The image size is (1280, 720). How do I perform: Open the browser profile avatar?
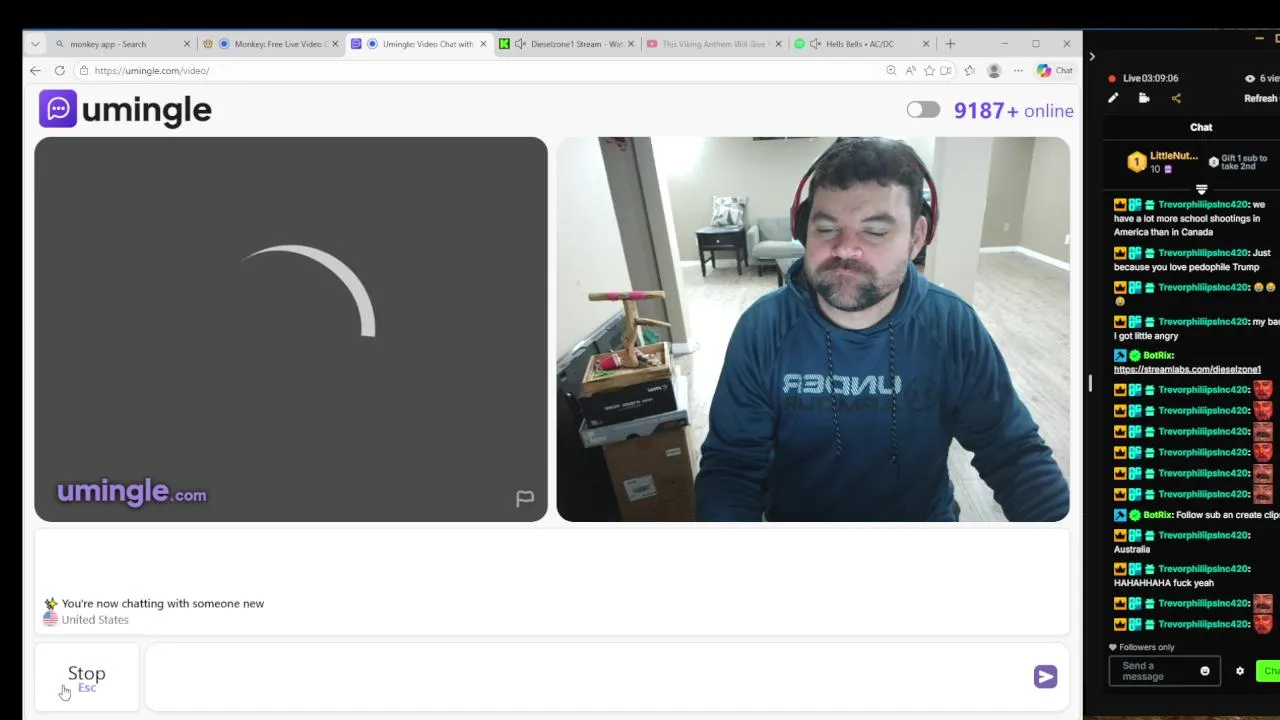click(993, 71)
